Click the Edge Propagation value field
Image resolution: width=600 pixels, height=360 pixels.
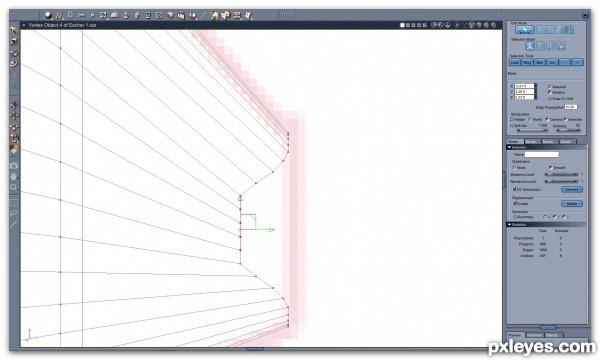click(571, 107)
